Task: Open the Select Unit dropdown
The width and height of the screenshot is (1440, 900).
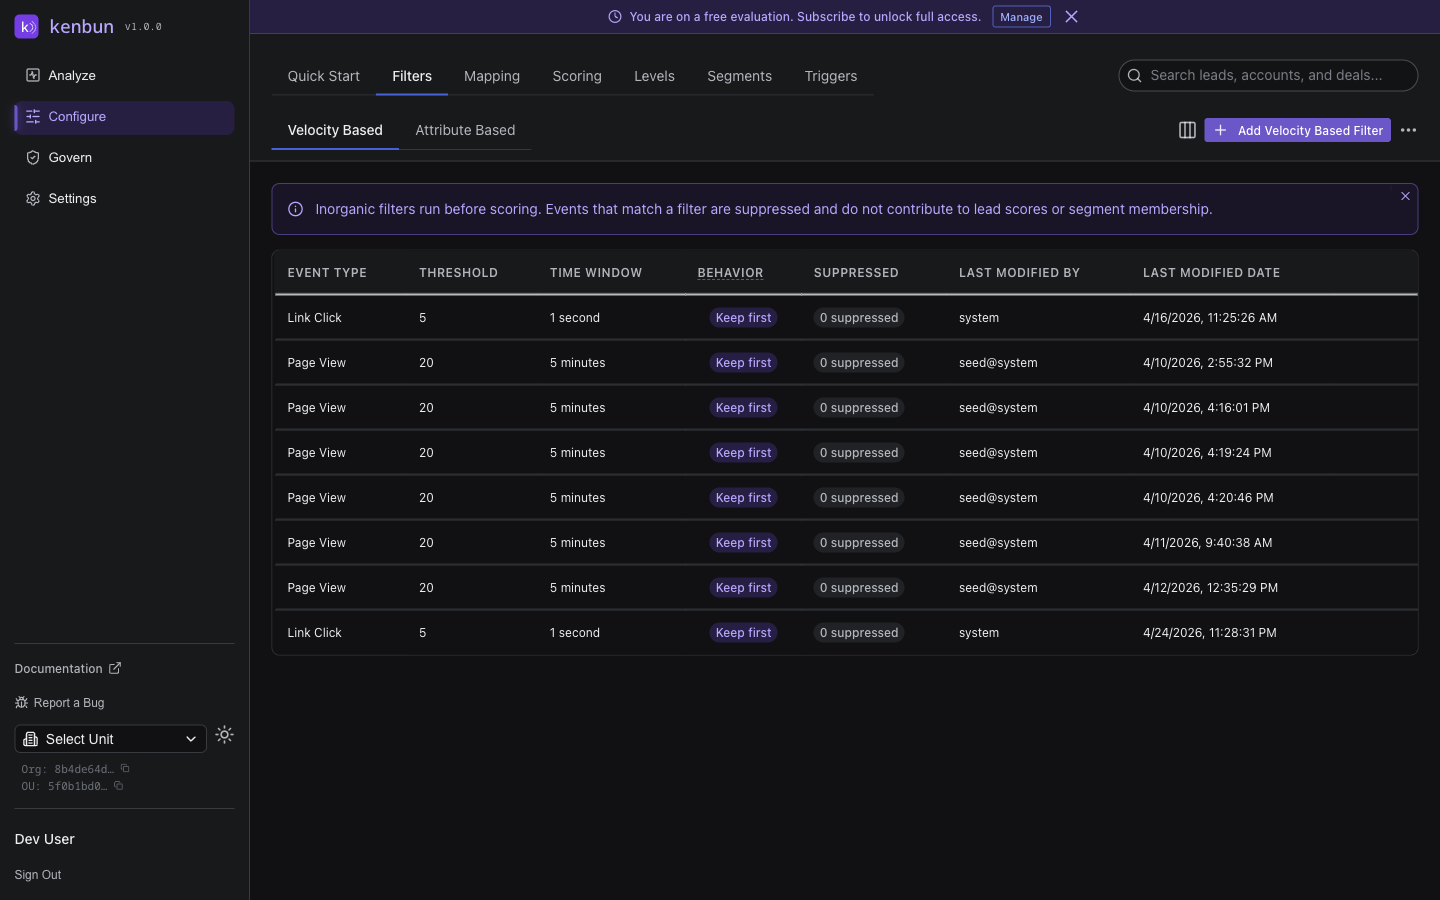Action: 111,739
